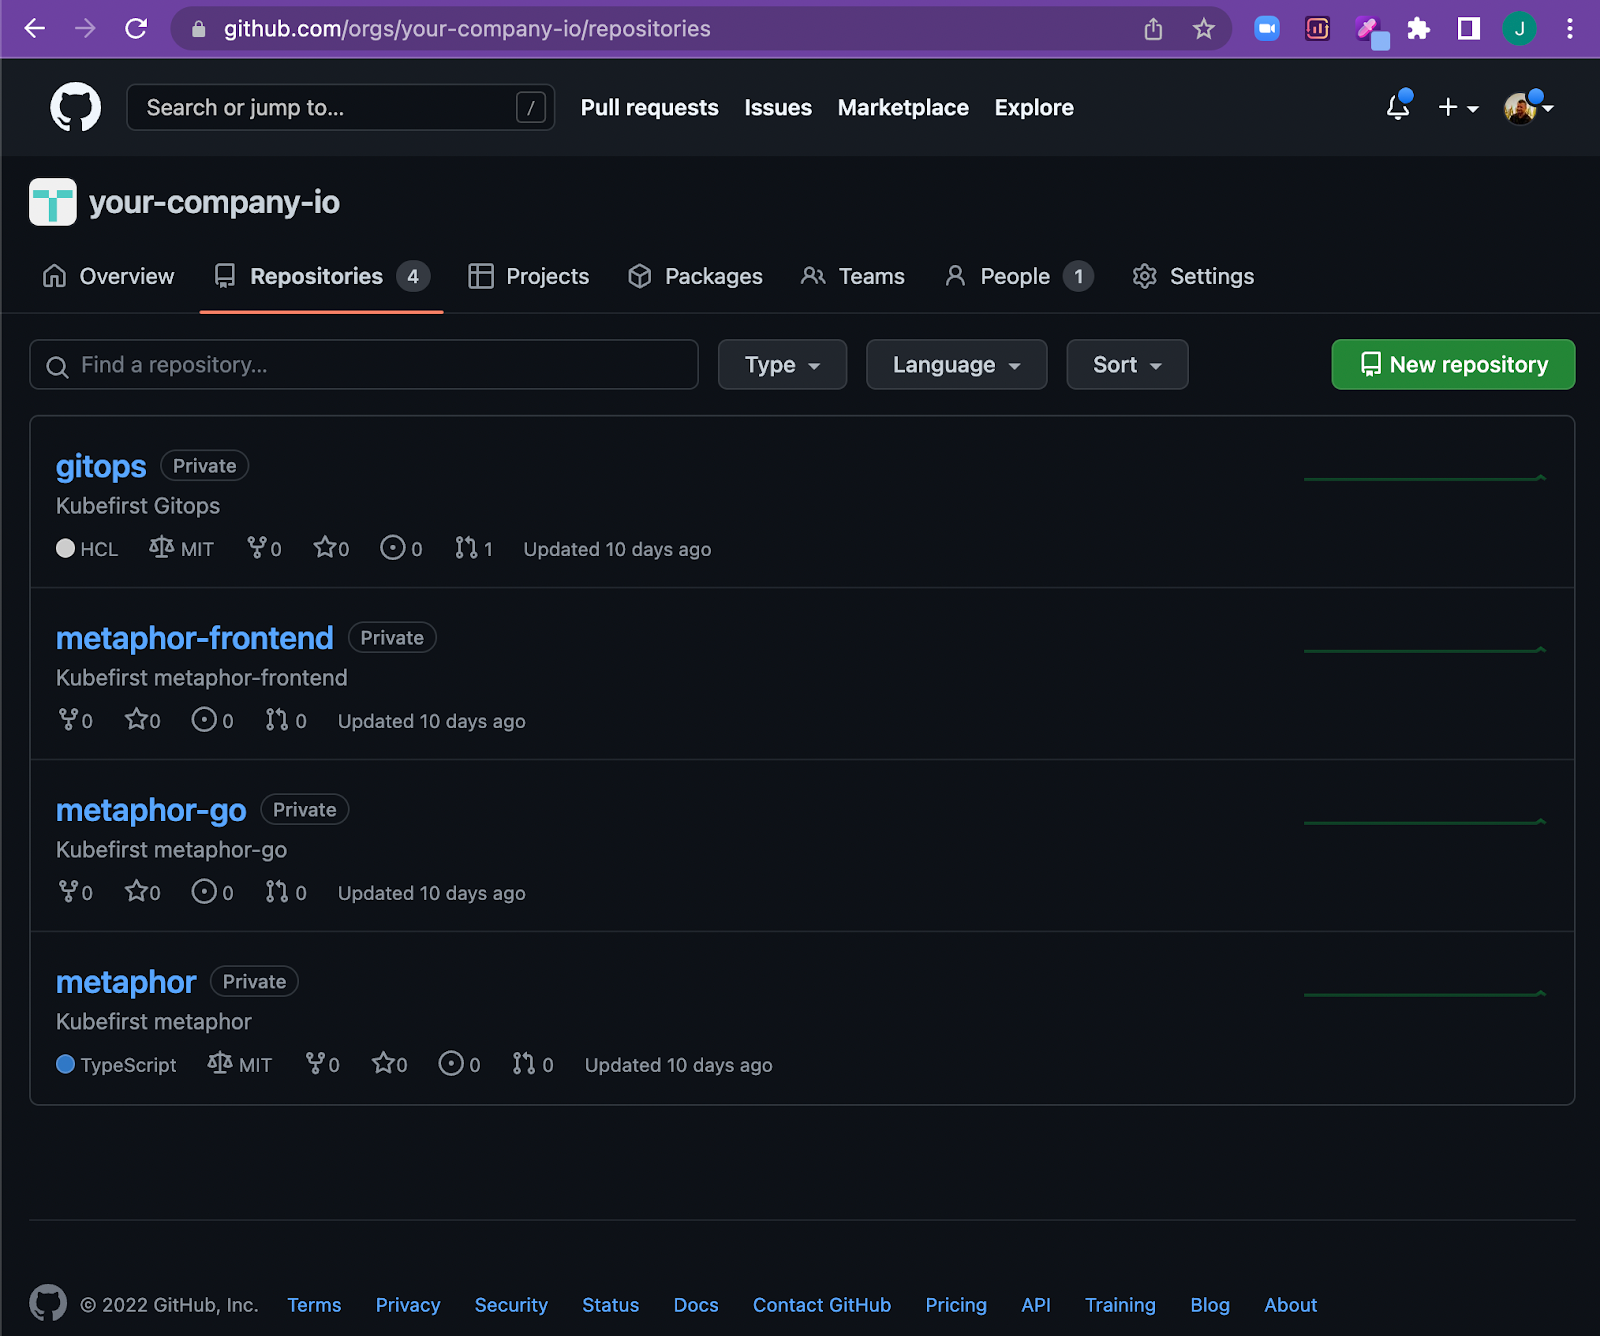Click the GitHub logo in the footer
This screenshot has height=1336, width=1600.
(48, 1303)
